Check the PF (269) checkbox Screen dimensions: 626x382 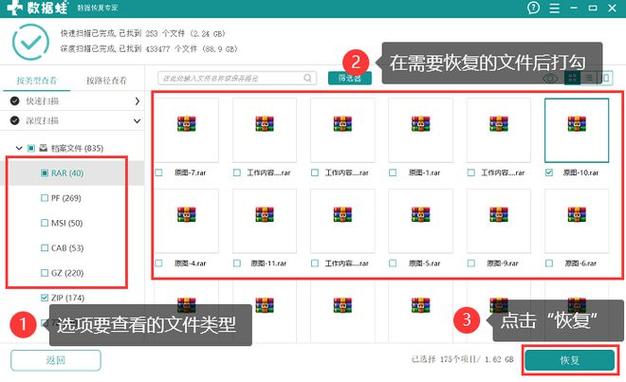point(44,198)
